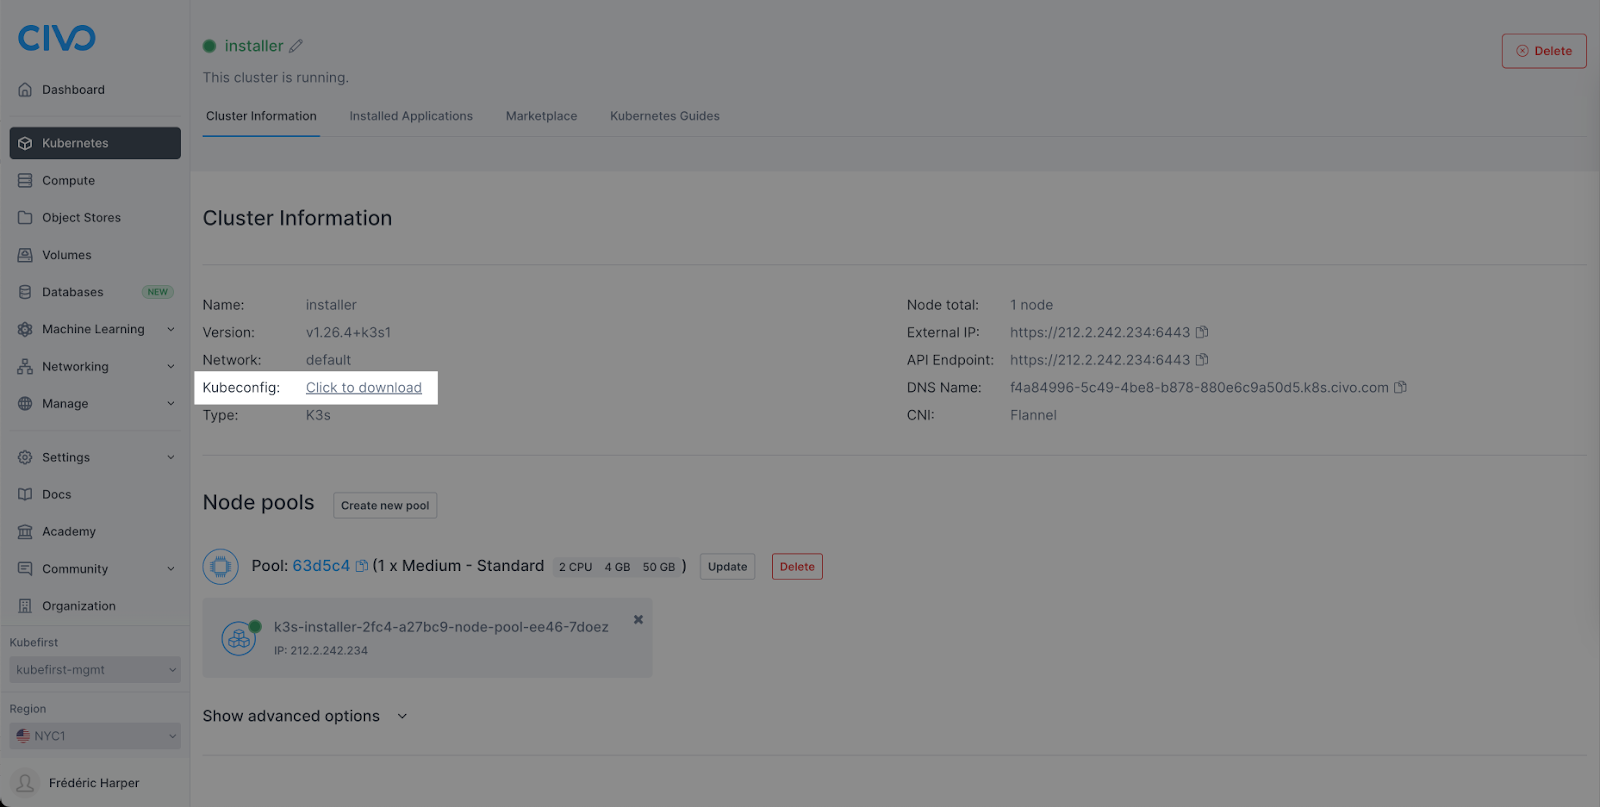
Task: Click the US flag in Region selector
Action: tap(23, 736)
